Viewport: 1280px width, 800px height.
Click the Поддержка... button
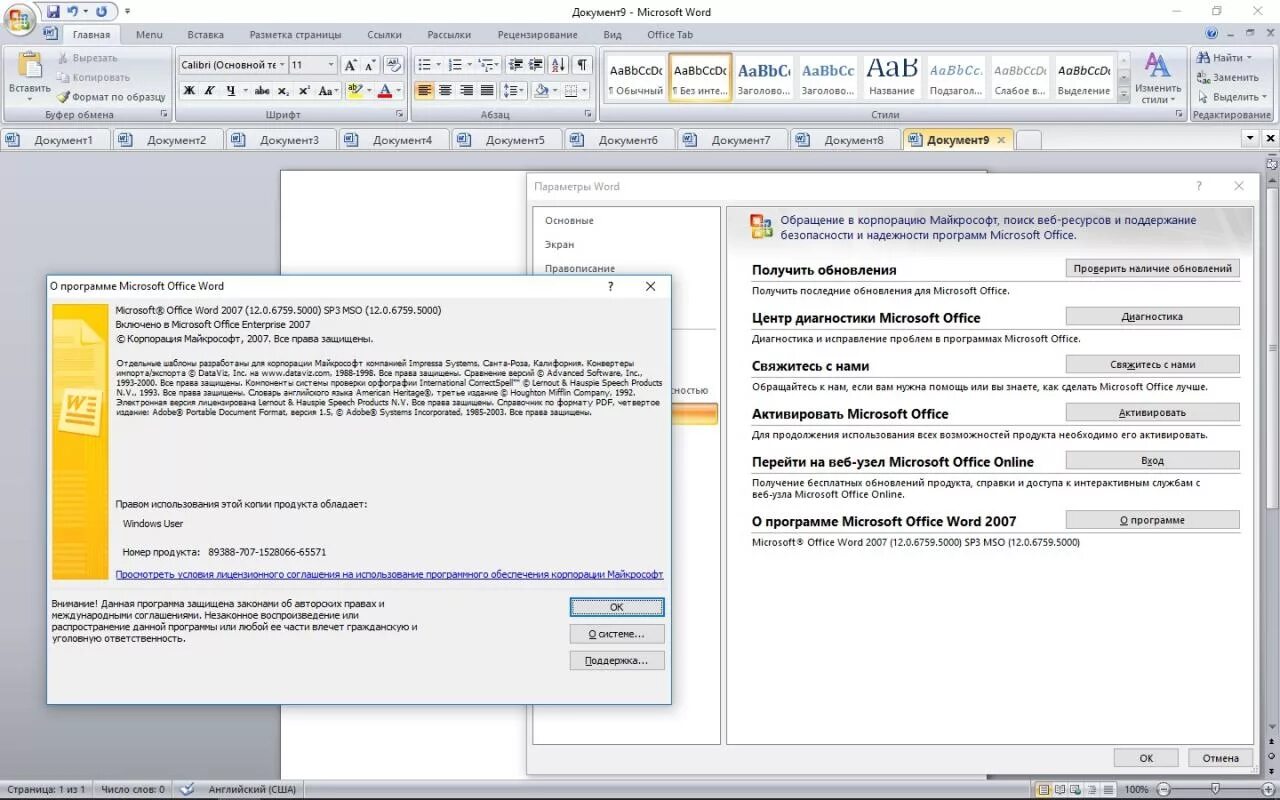[617, 660]
